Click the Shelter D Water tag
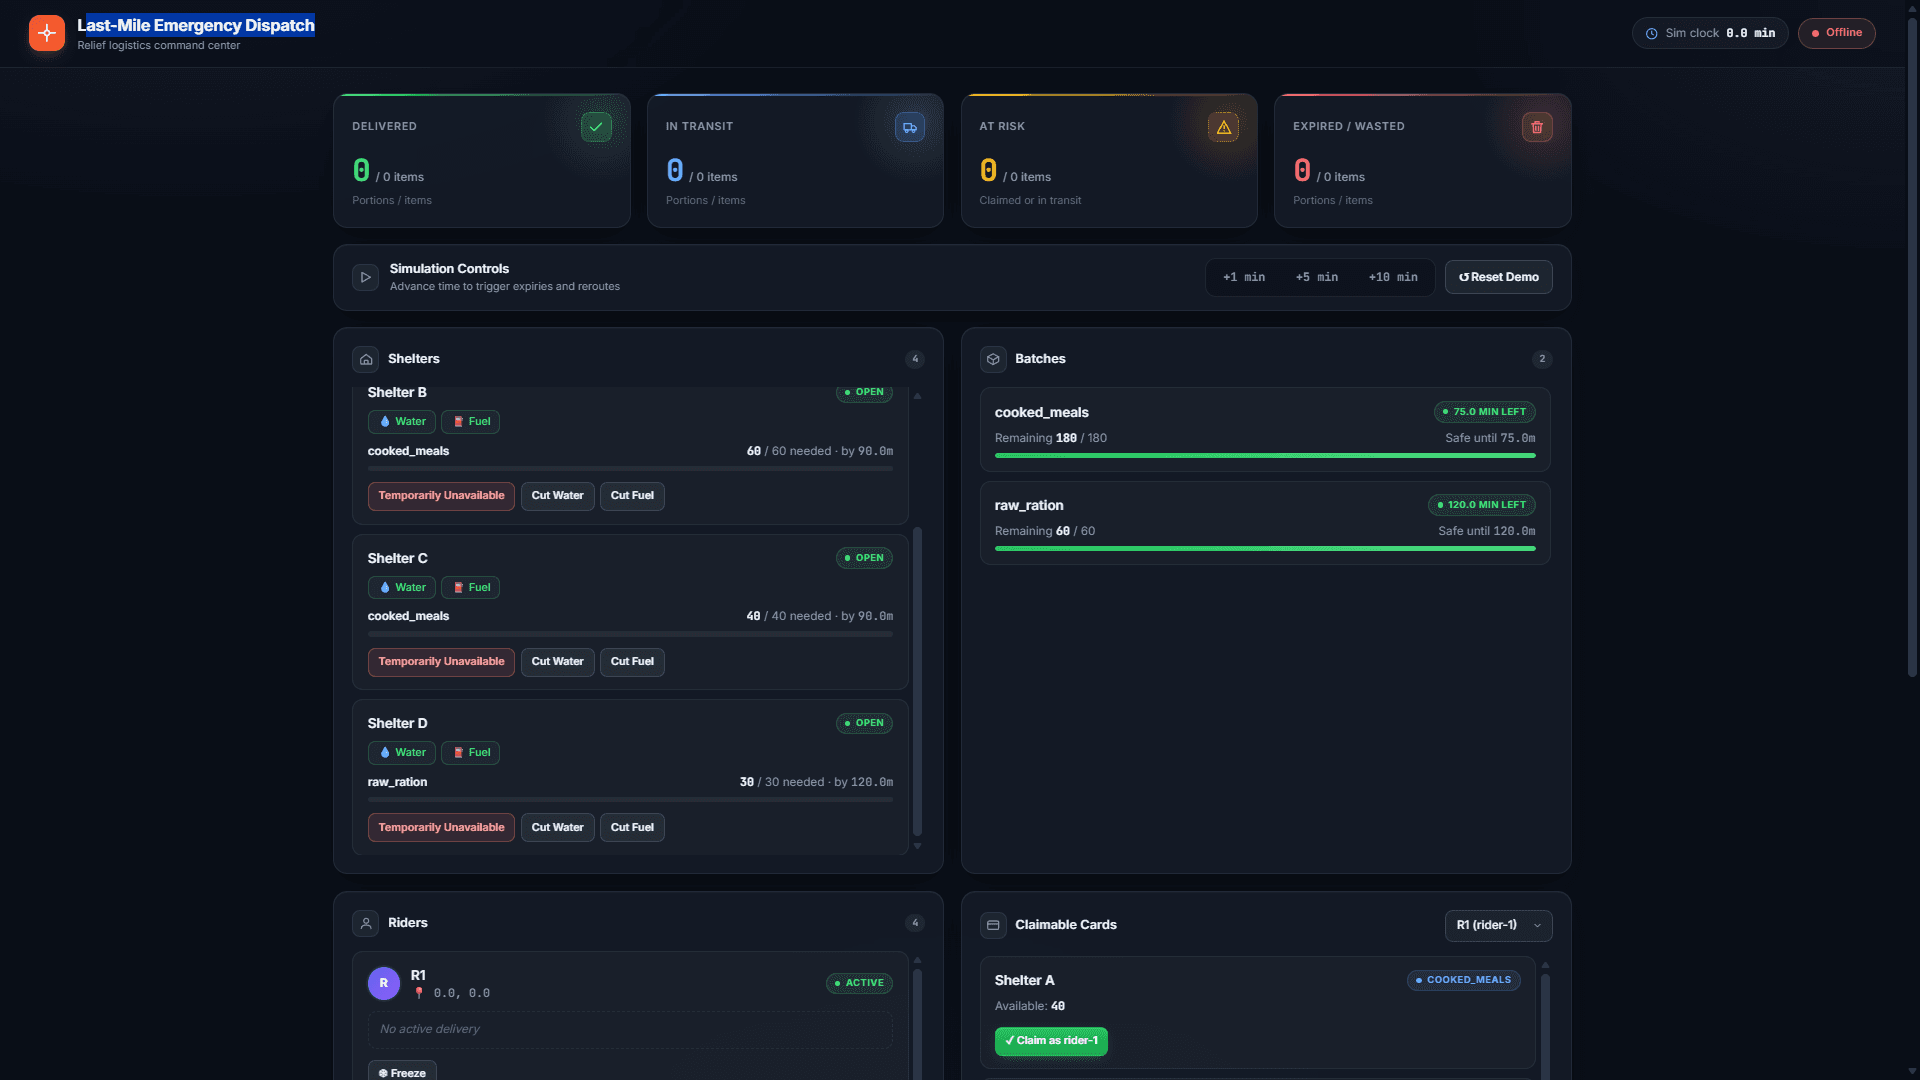The width and height of the screenshot is (1920, 1080). pos(402,753)
